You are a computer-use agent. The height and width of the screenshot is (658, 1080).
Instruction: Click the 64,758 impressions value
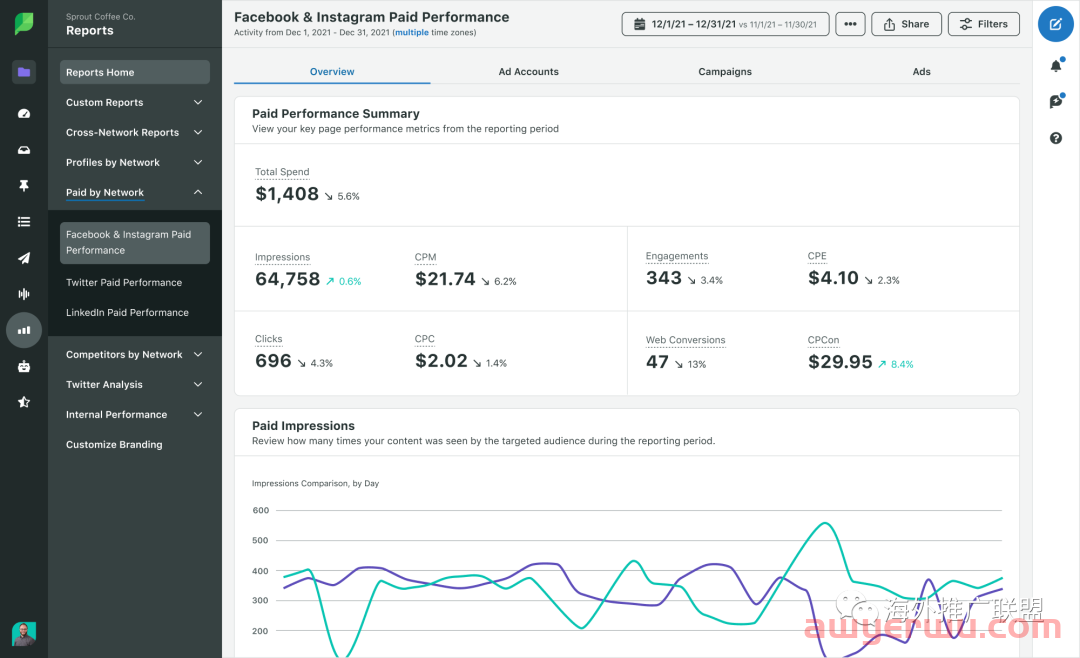(288, 279)
